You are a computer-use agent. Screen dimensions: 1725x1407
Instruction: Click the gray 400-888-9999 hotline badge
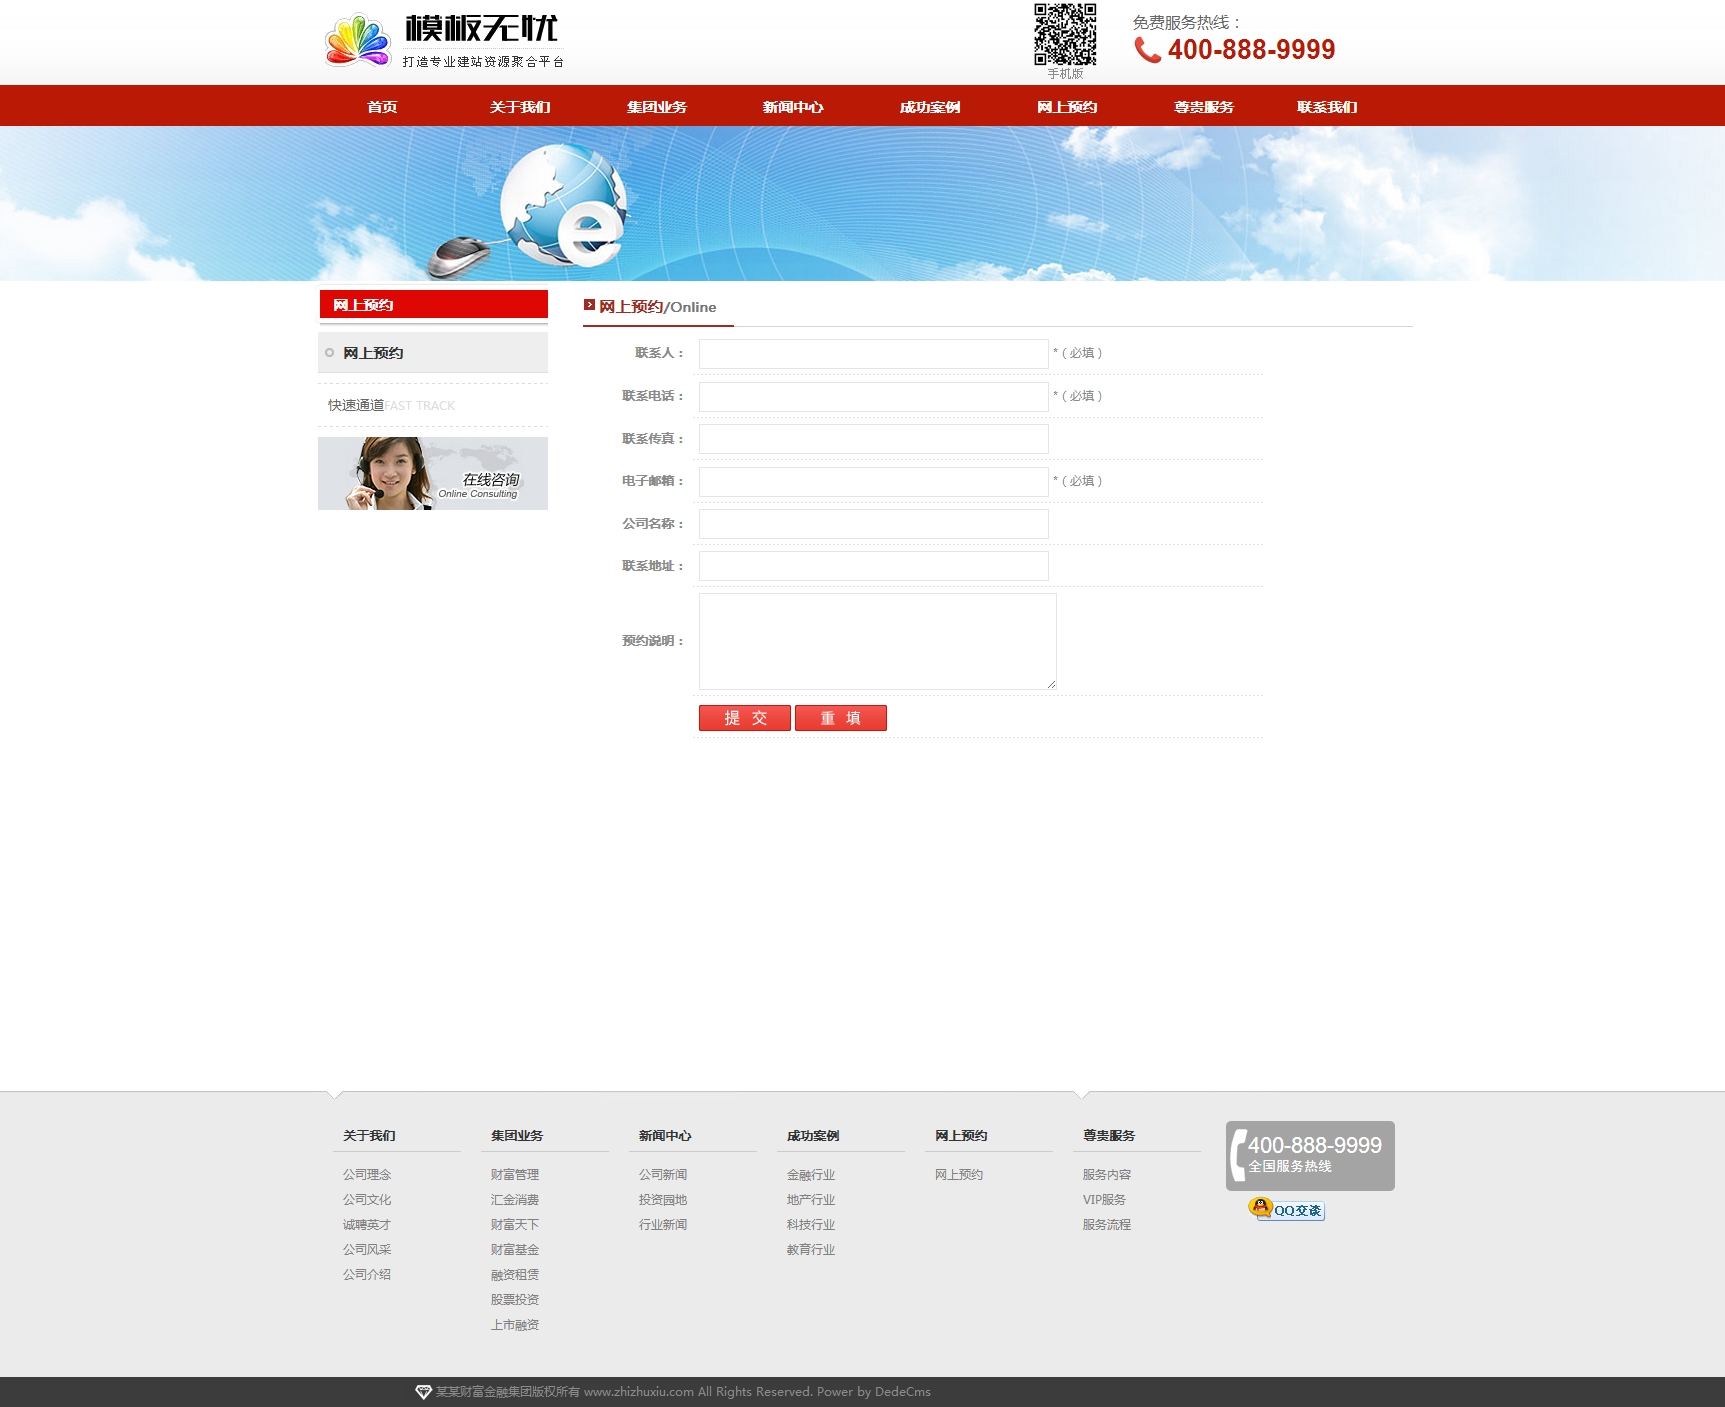coord(1309,1155)
